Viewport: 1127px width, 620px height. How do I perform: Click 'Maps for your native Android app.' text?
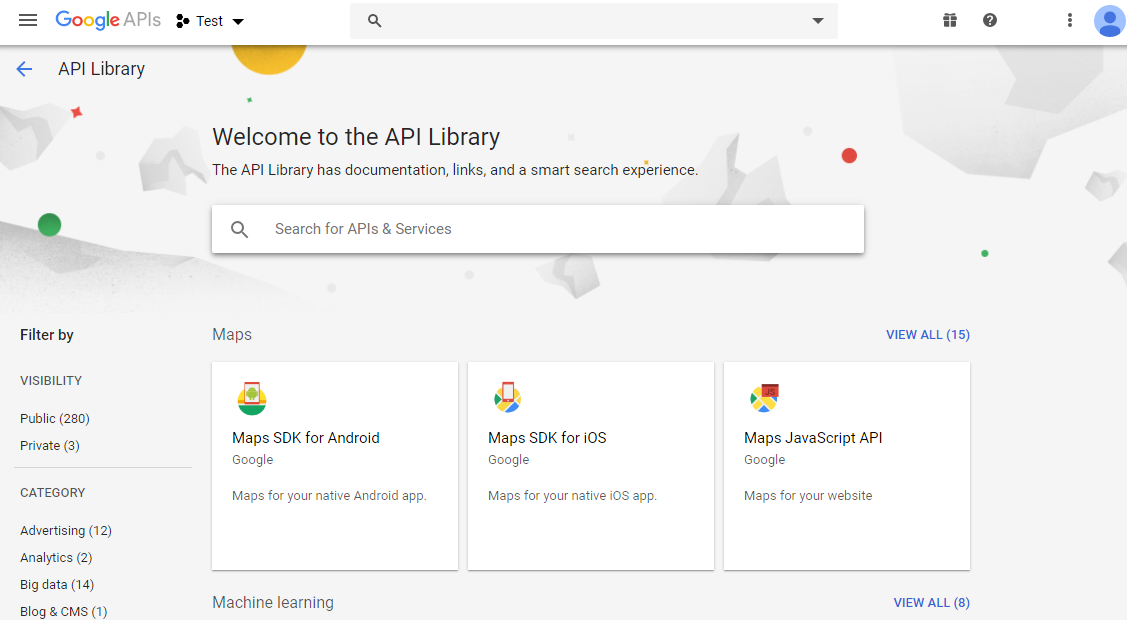pos(329,496)
